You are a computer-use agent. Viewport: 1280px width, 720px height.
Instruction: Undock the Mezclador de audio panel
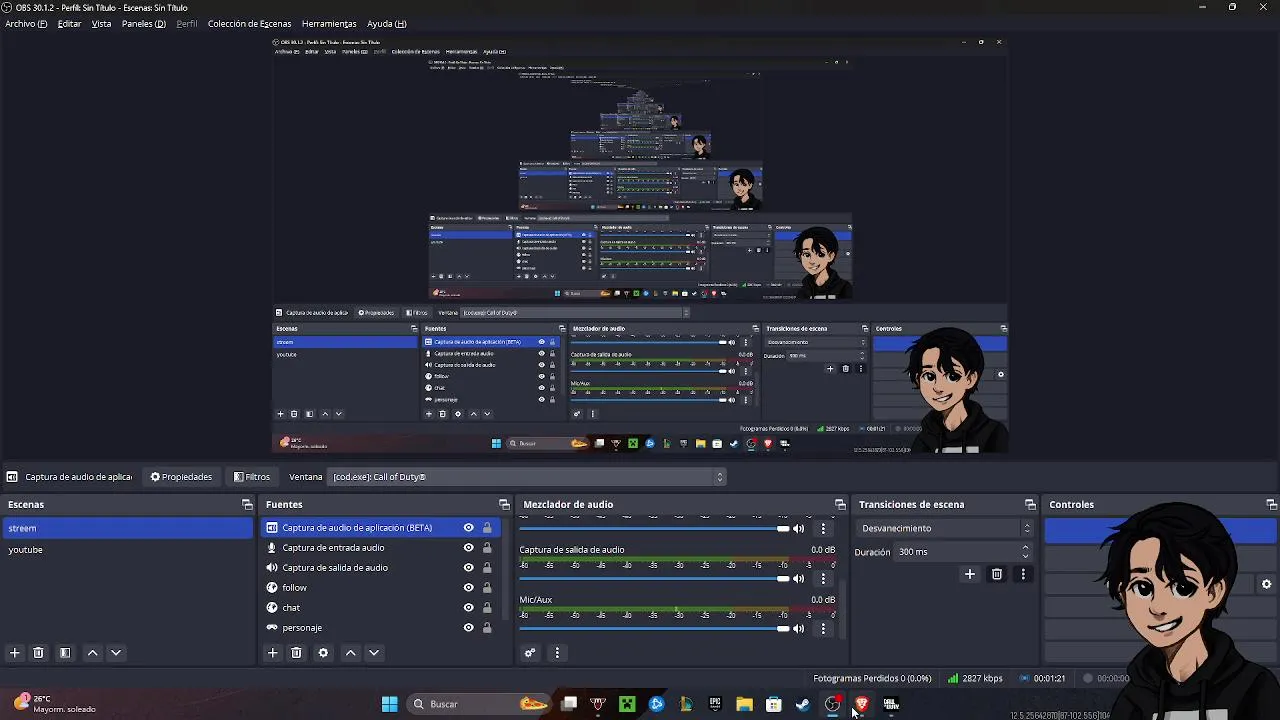pyautogui.click(x=840, y=505)
